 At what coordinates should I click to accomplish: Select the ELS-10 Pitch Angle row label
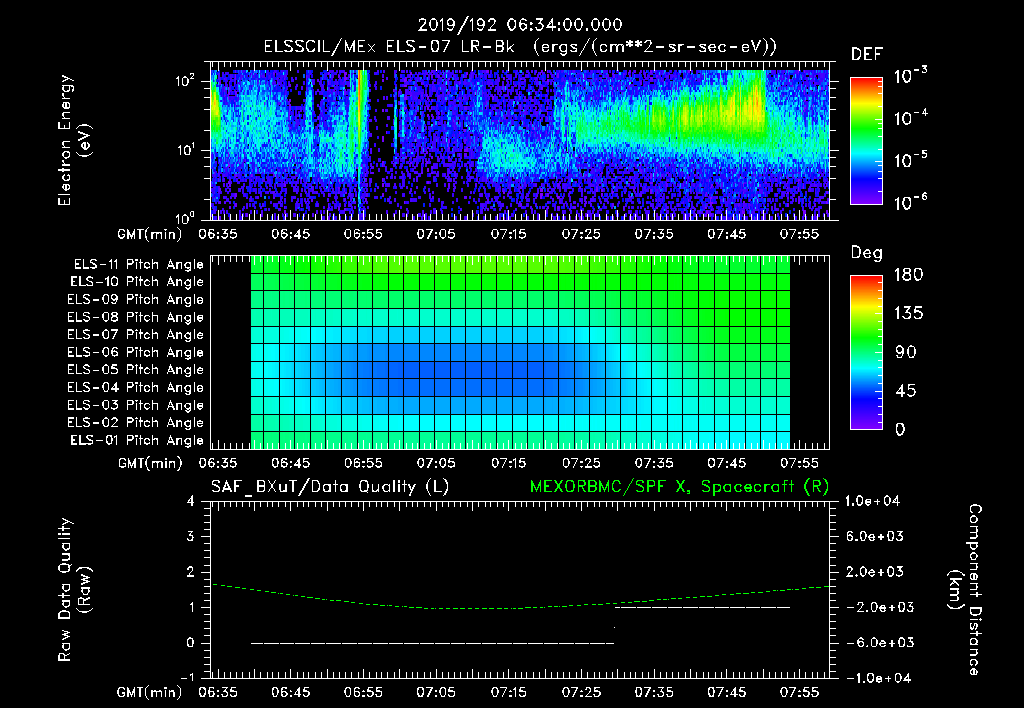[x=137, y=282]
